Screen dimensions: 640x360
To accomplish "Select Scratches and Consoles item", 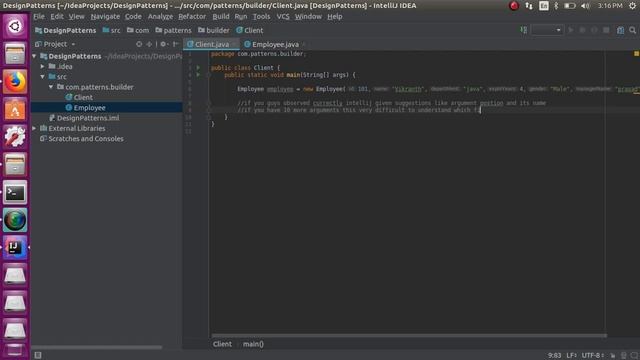I will coord(82,139).
